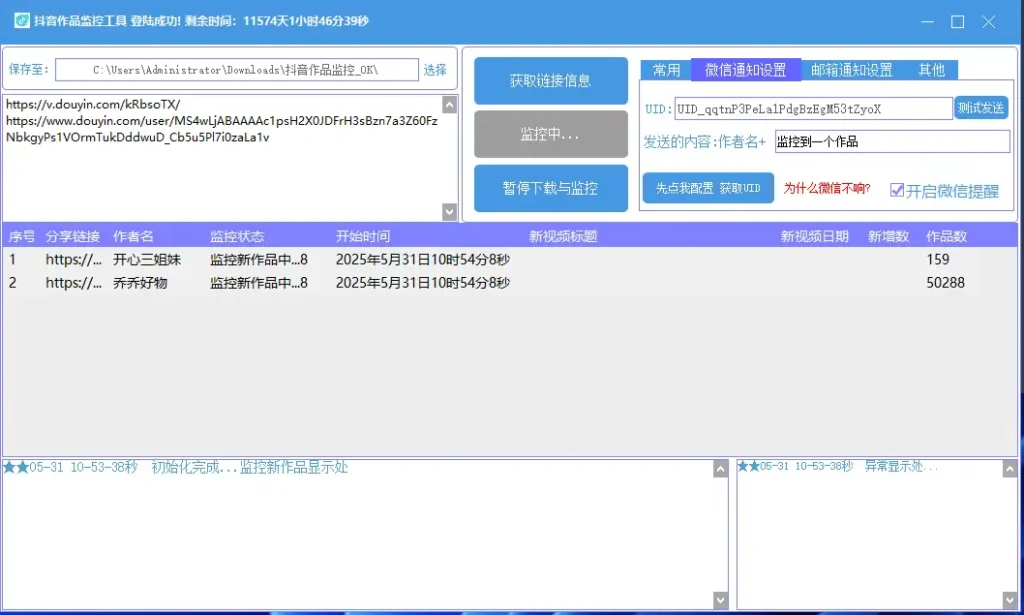Switch to the 常用 tab

coord(666,70)
